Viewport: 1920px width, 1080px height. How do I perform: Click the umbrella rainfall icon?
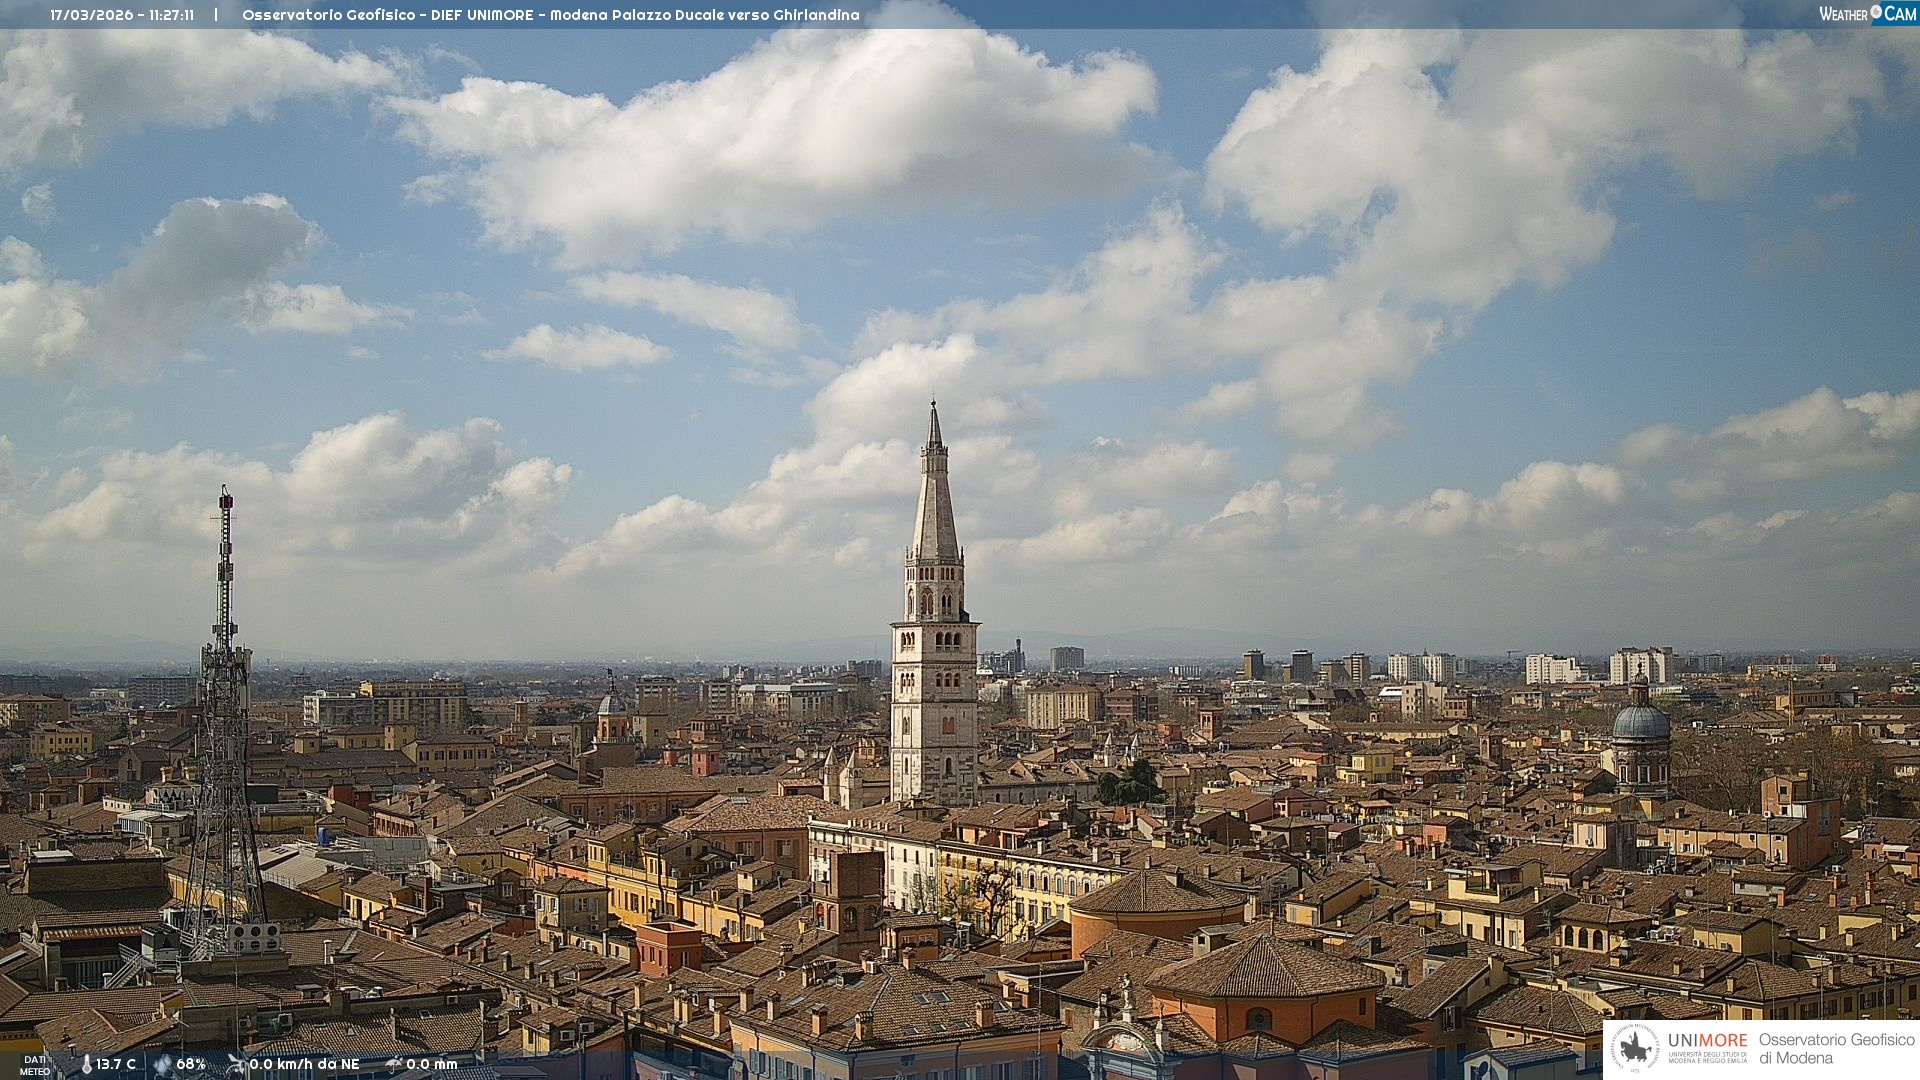393,1064
